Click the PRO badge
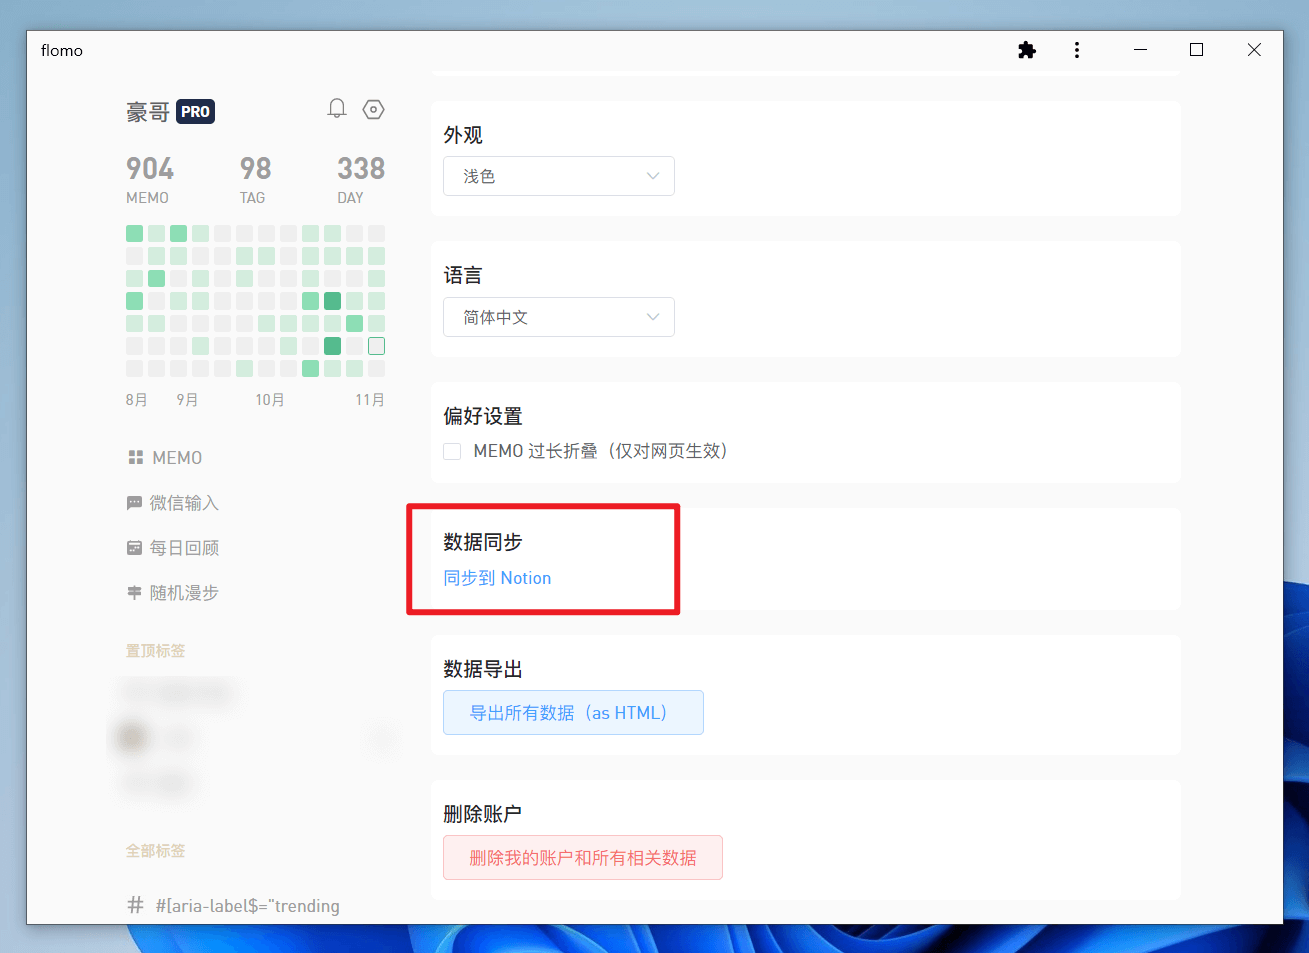The height and width of the screenshot is (953, 1309). coord(196,112)
